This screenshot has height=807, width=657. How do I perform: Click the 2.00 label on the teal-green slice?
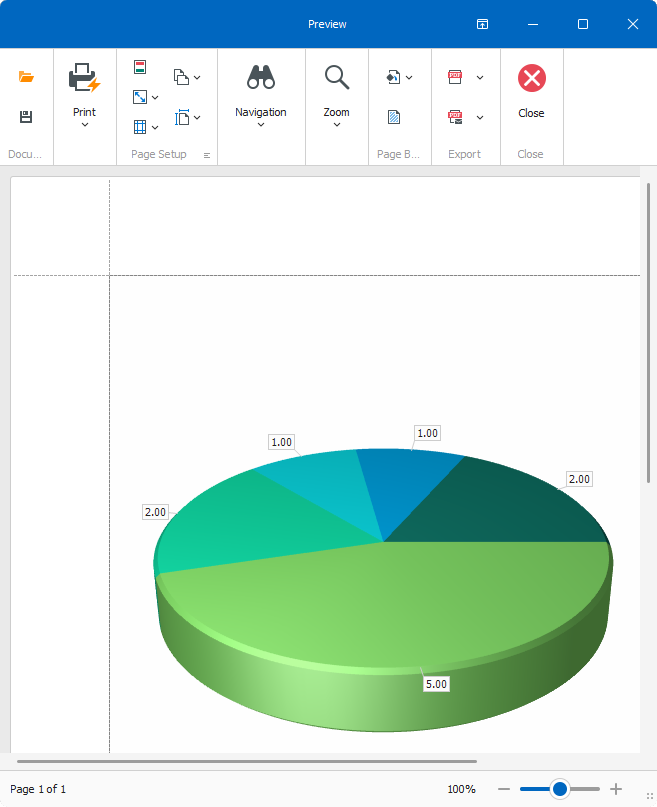pyautogui.click(x=155, y=512)
